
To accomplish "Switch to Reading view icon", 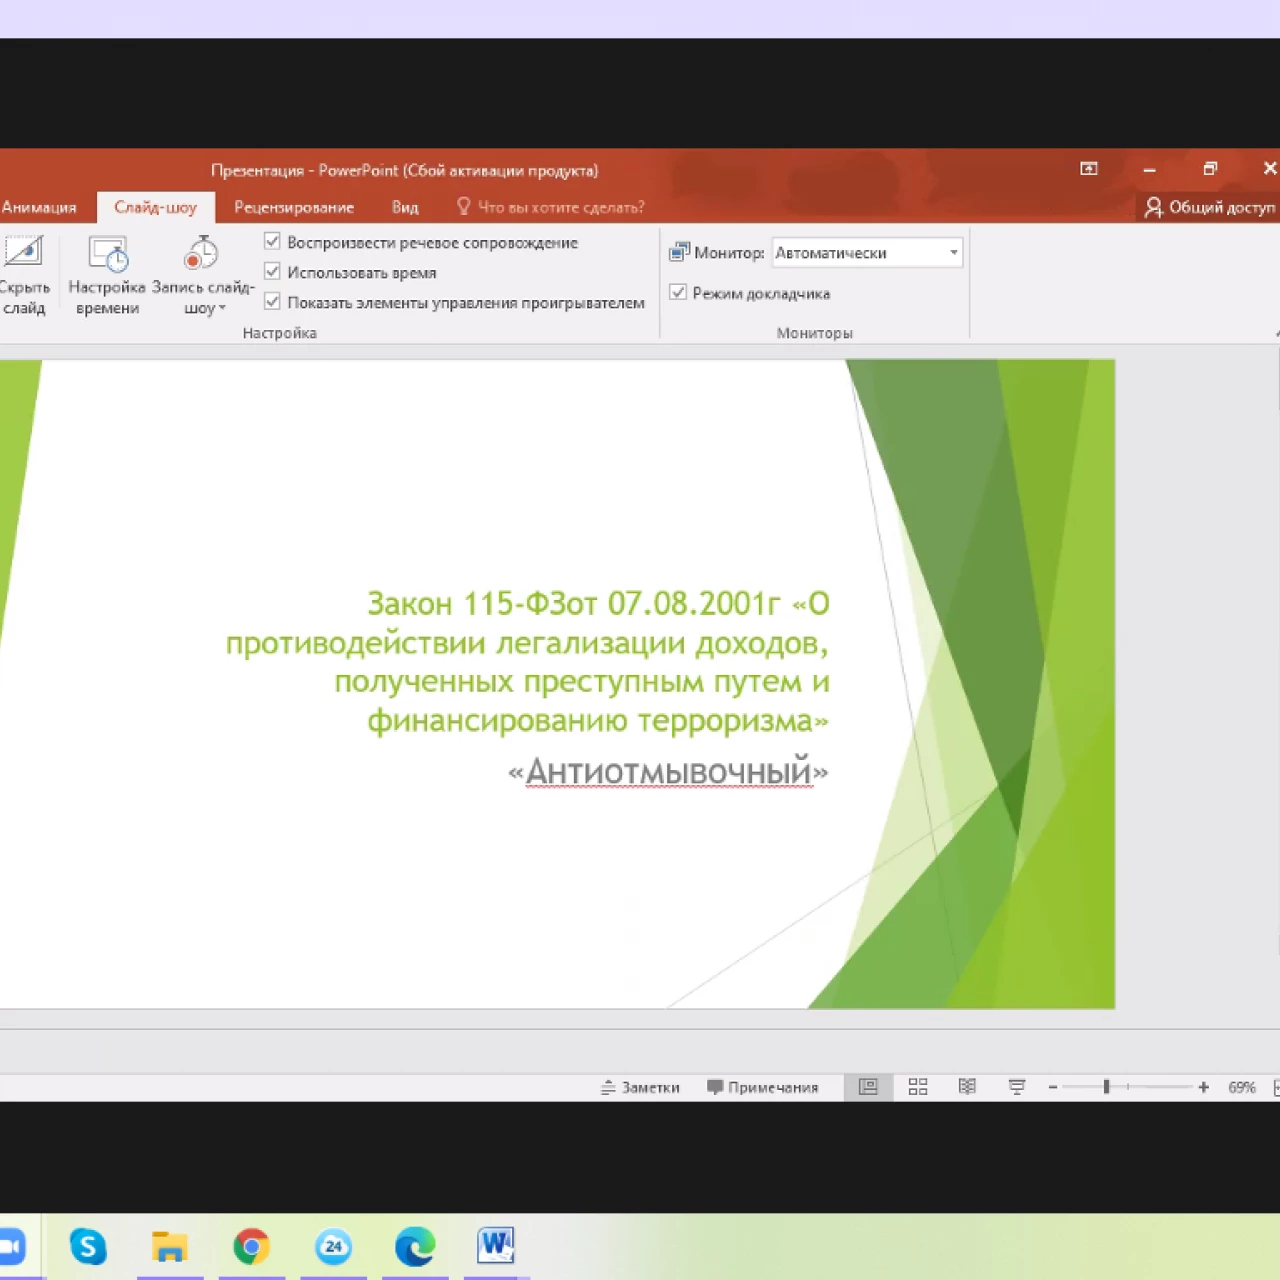I will 967,1087.
